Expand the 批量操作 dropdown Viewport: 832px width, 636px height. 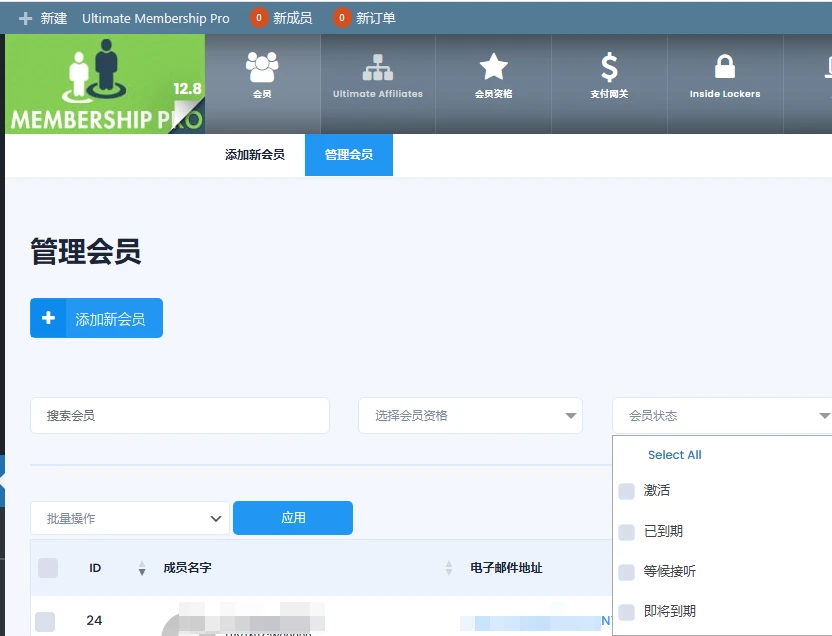129,518
